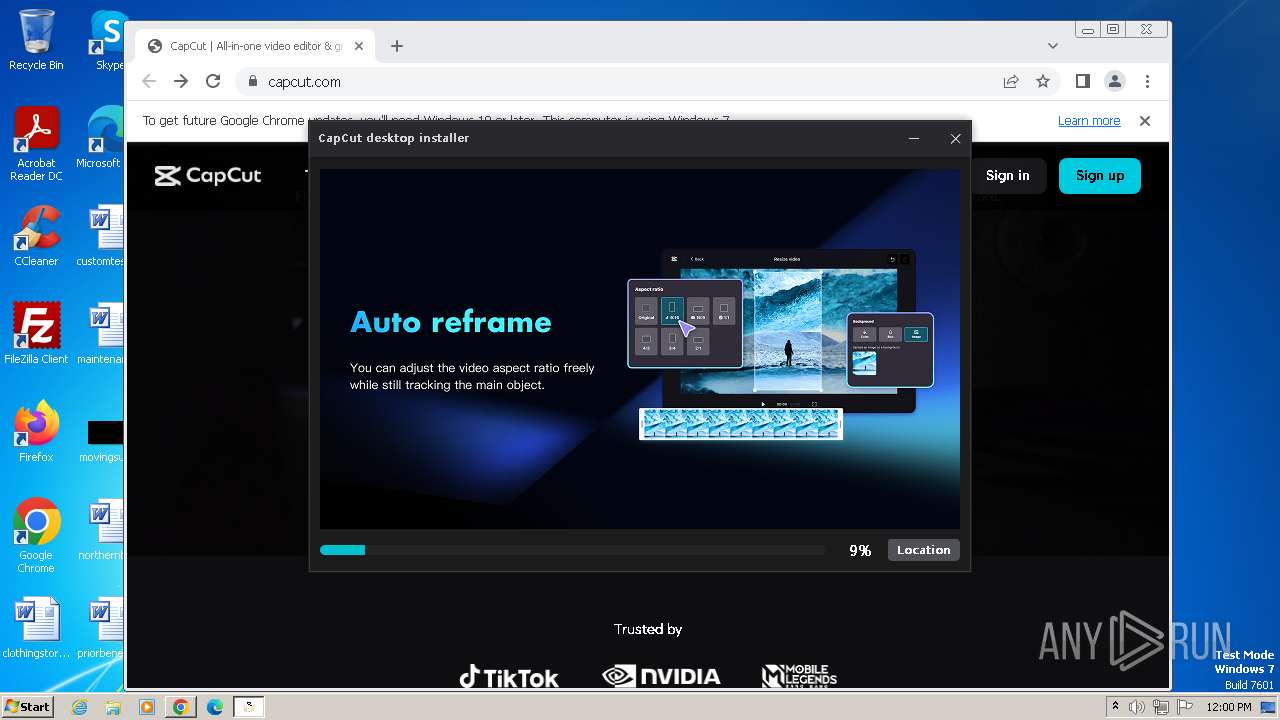Open CCleaner desktop icon
Viewport: 1280px width, 720px height.
[36, 236]
